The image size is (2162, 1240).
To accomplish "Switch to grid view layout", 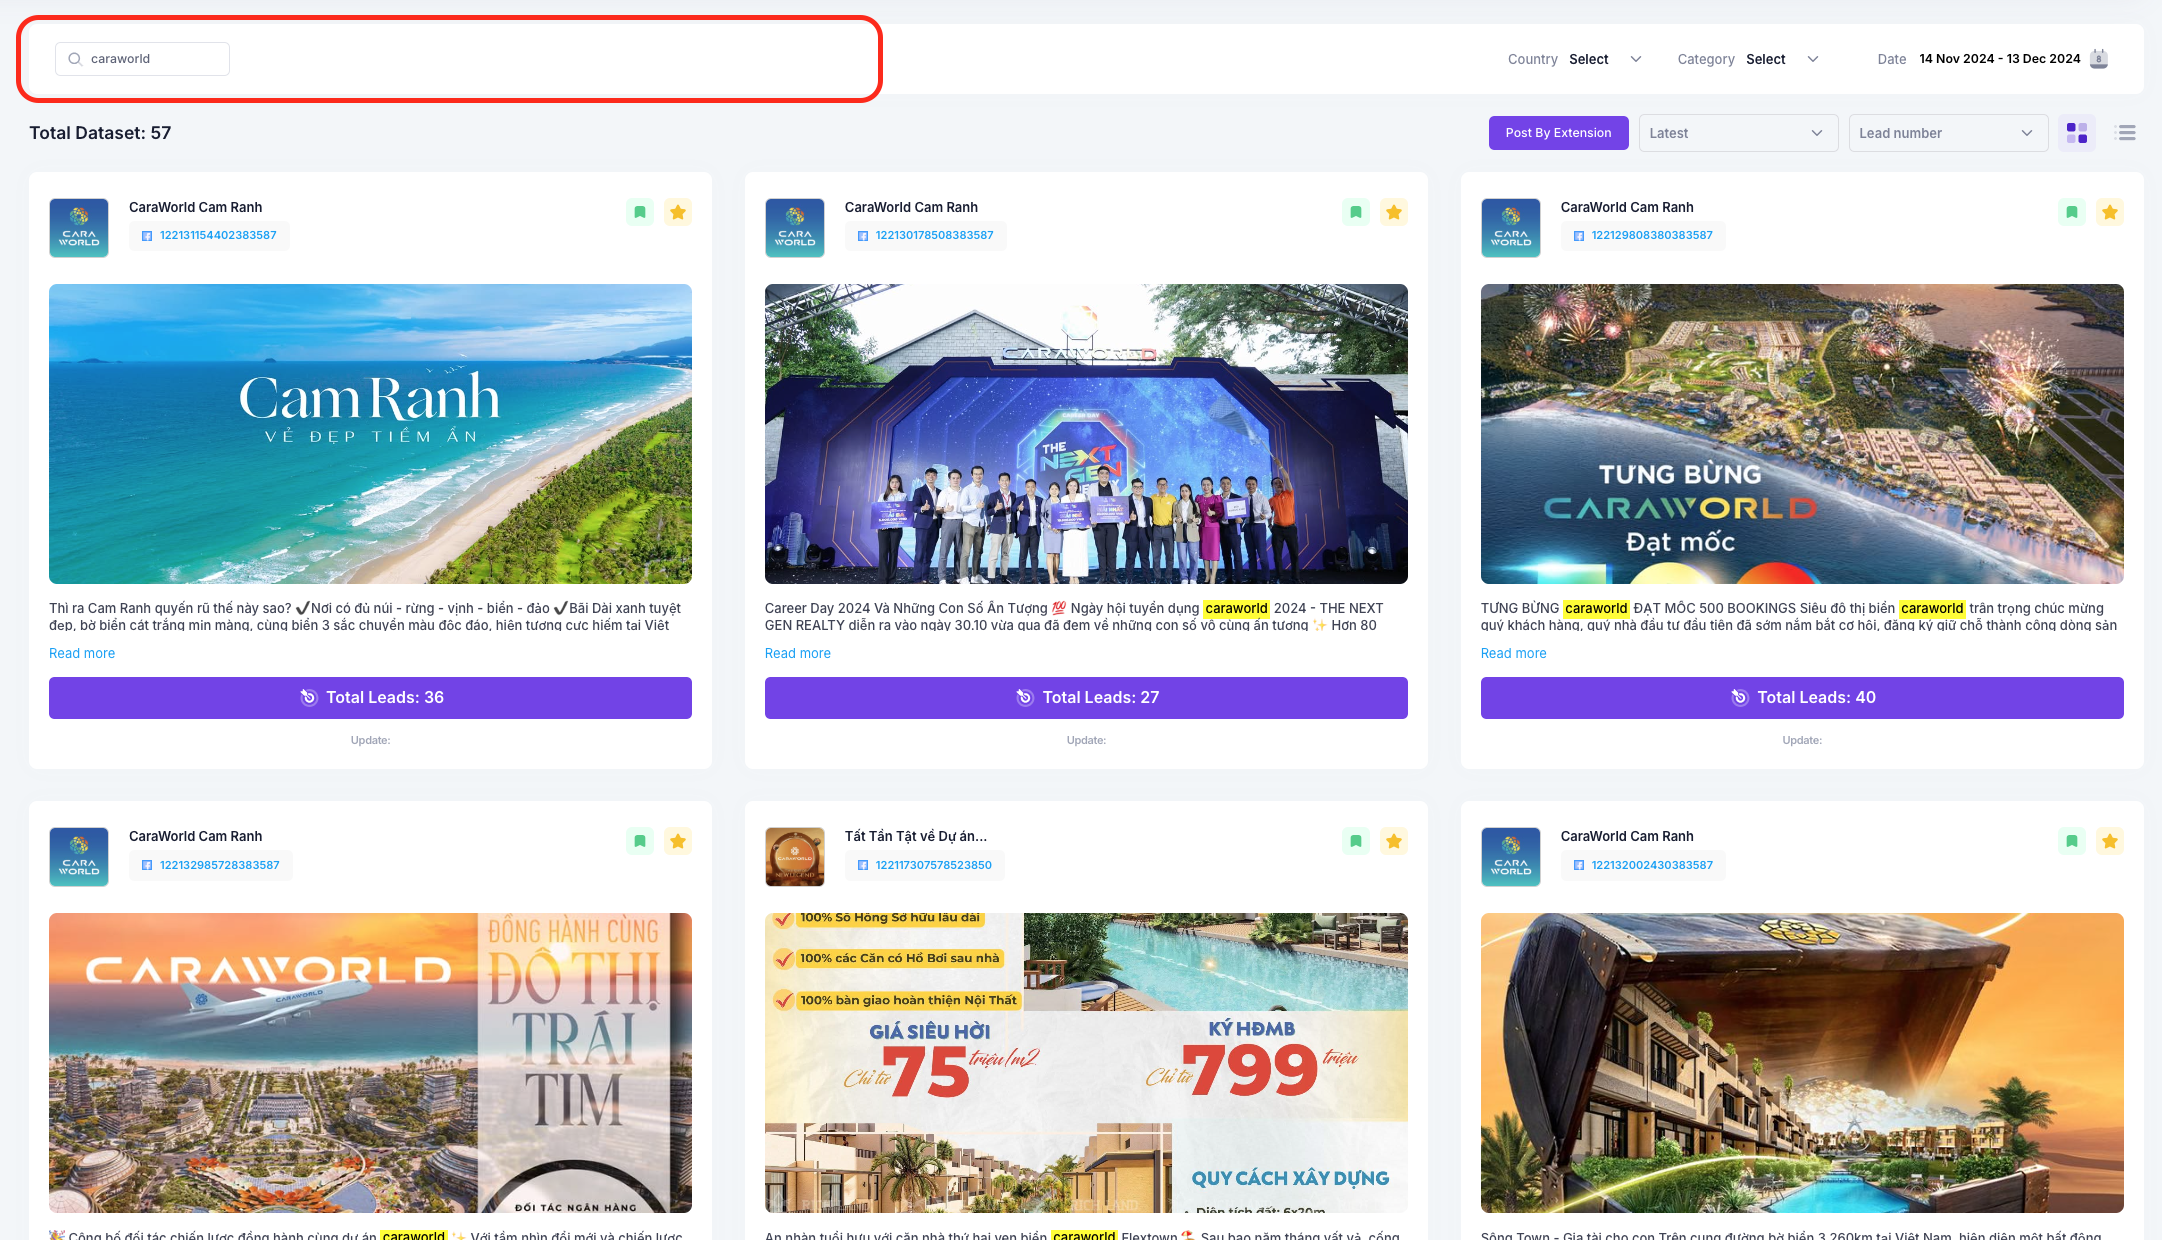I will [x=2077, y=133].
